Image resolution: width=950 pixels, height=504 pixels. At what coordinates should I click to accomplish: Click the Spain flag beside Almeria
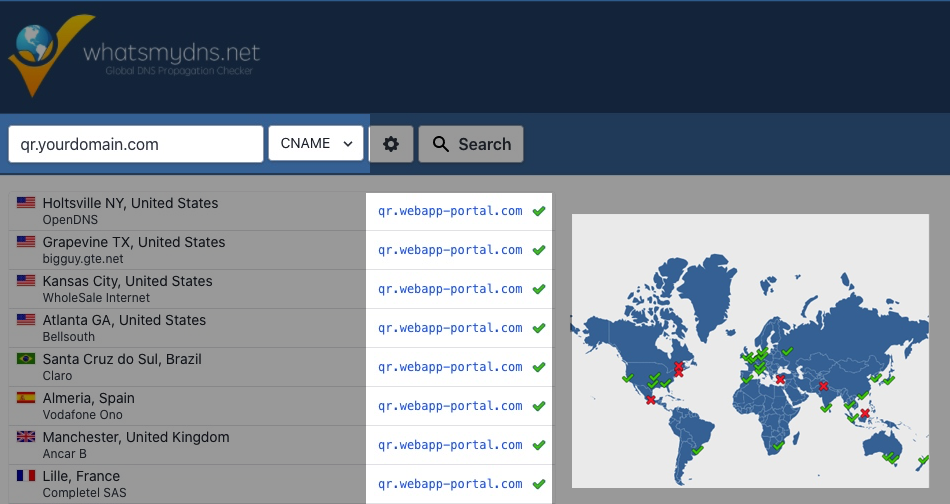pyautogui.click(x=26, y=398)
